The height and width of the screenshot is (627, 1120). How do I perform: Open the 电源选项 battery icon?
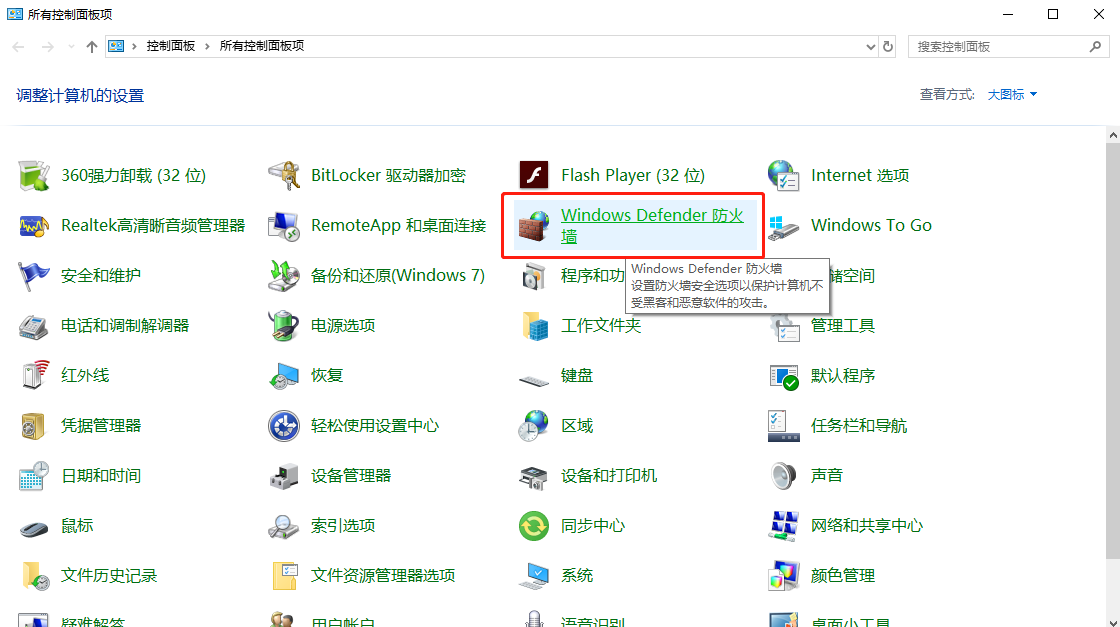pyautogui.click(x=284, y=326)
